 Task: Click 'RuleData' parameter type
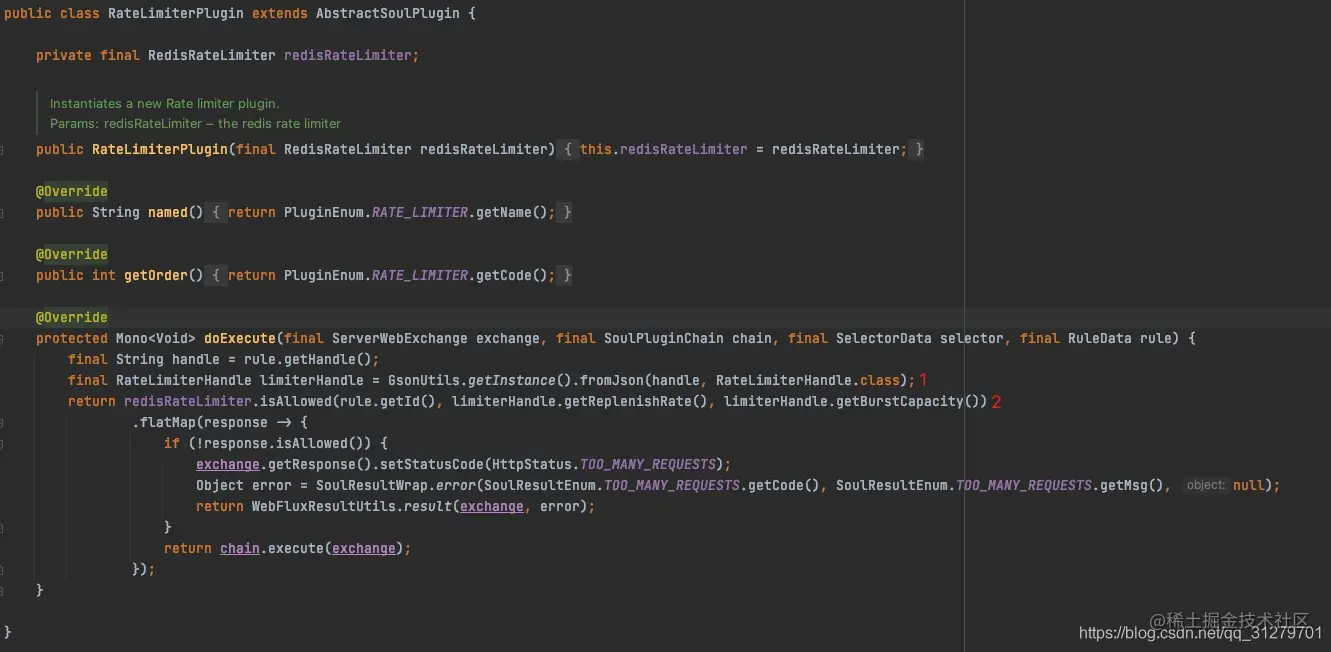pyautogui.click(x=1100, y=338)
